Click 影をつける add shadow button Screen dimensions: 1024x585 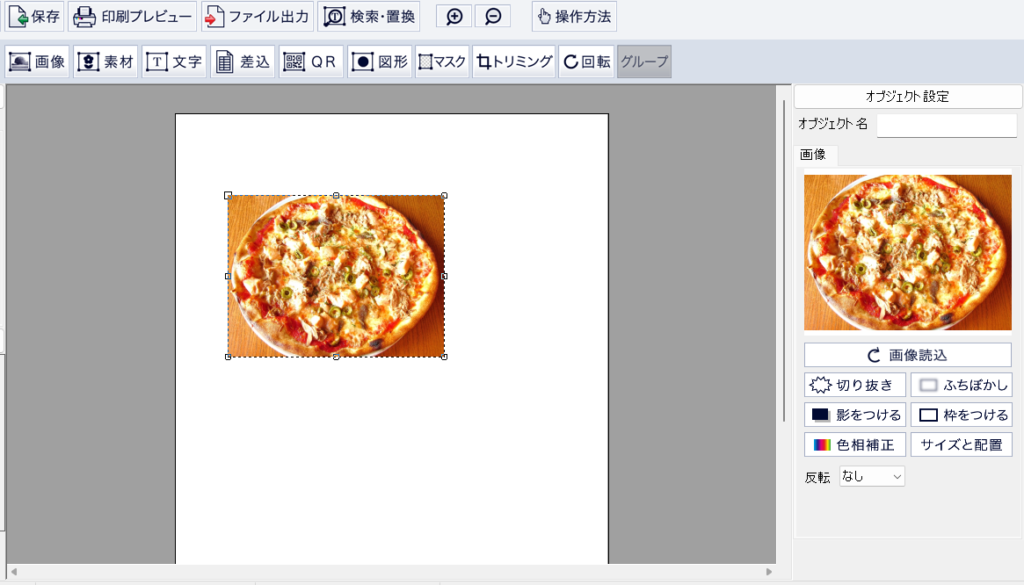pos(855,415)
